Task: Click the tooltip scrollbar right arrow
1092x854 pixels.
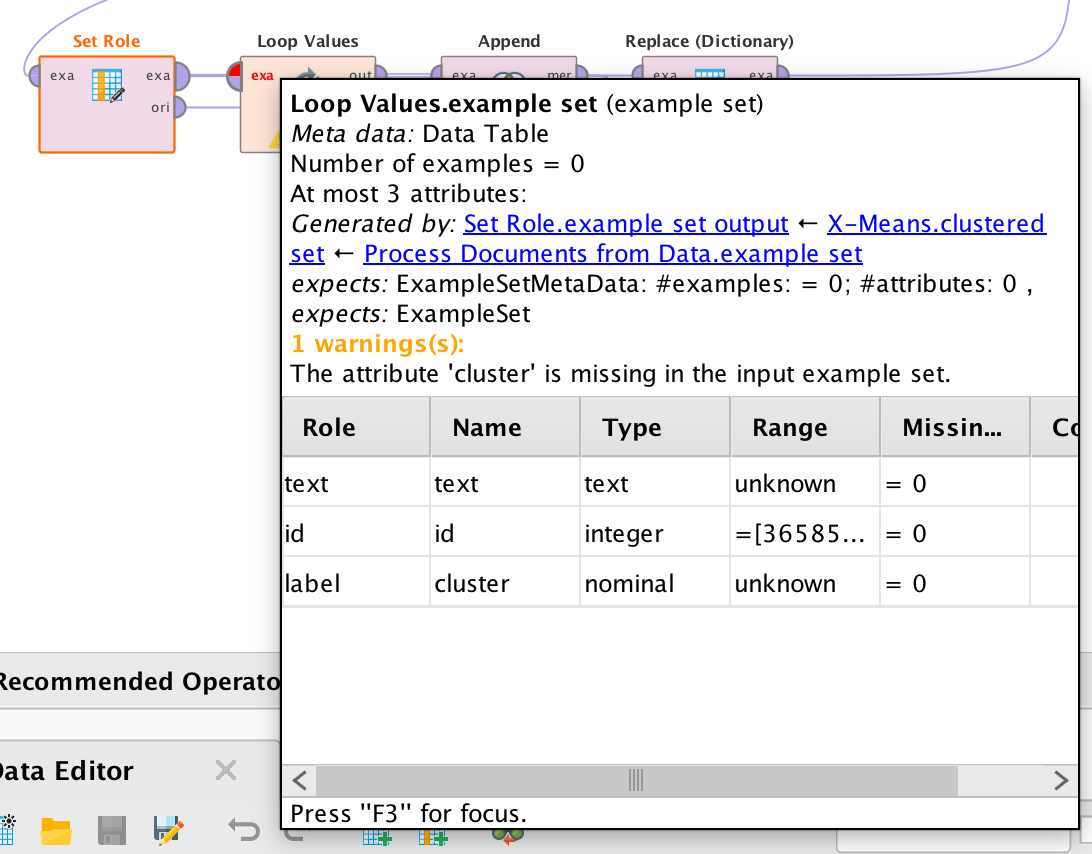Action: [1062, 780]
